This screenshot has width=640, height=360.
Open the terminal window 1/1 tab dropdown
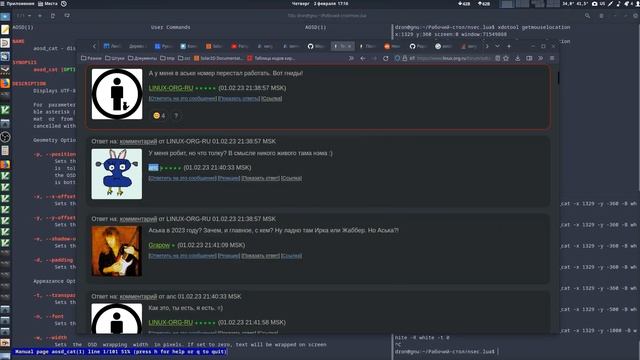[24, 16]
